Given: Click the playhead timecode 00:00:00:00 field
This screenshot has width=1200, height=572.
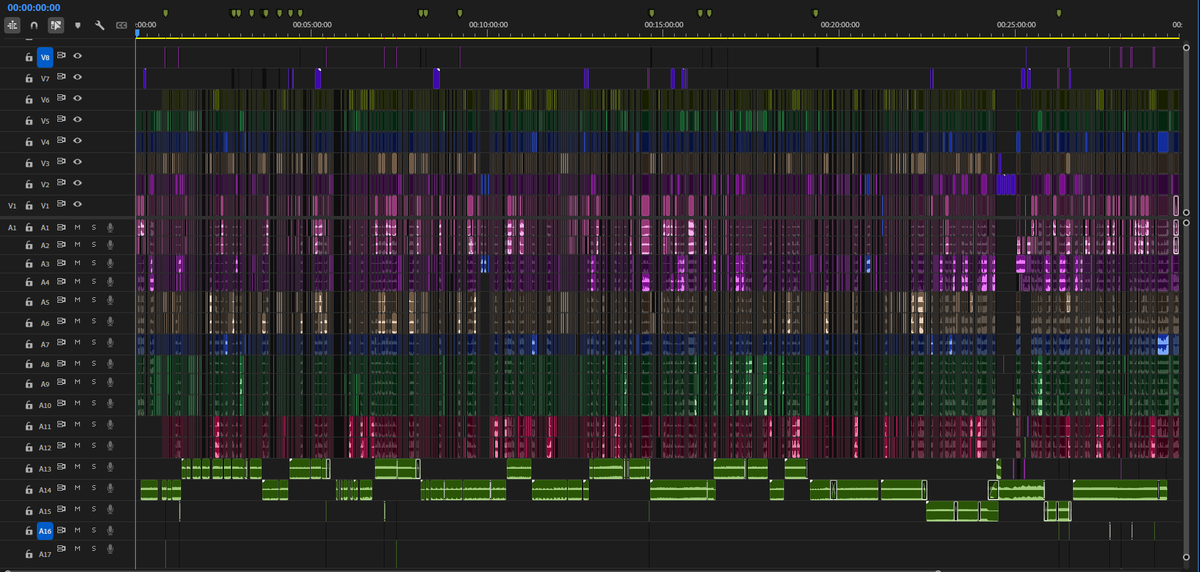Looking at the screenshot, I should 33,7.
